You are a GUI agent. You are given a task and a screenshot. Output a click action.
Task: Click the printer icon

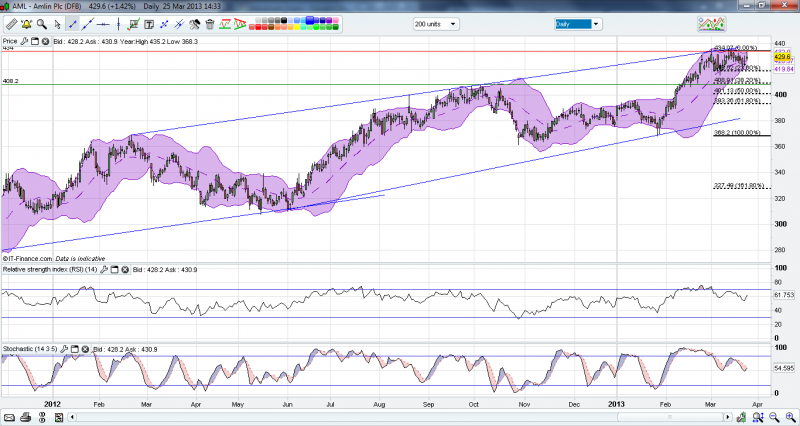26,417
